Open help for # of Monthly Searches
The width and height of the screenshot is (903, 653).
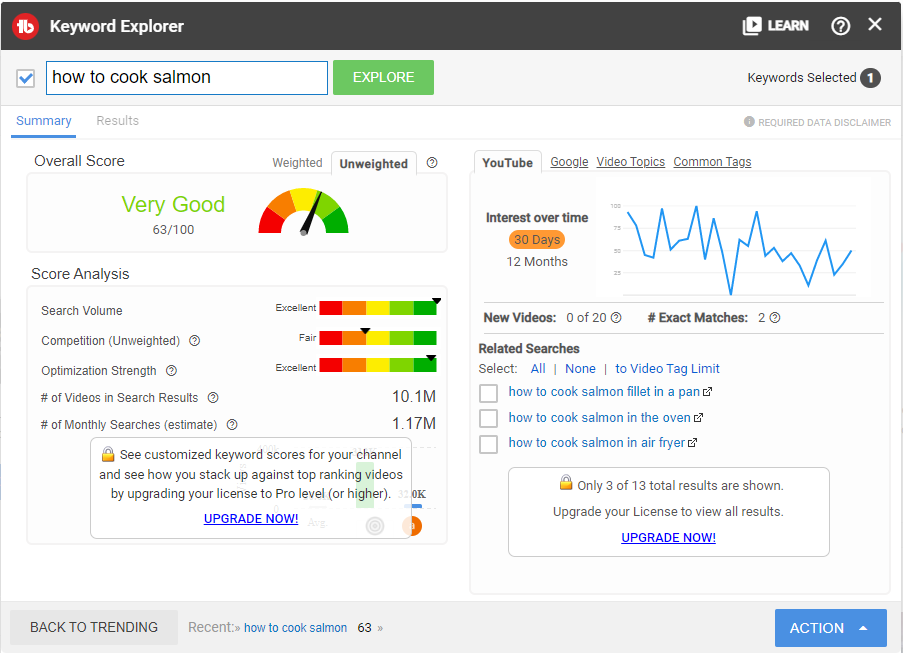coord(232,425)
